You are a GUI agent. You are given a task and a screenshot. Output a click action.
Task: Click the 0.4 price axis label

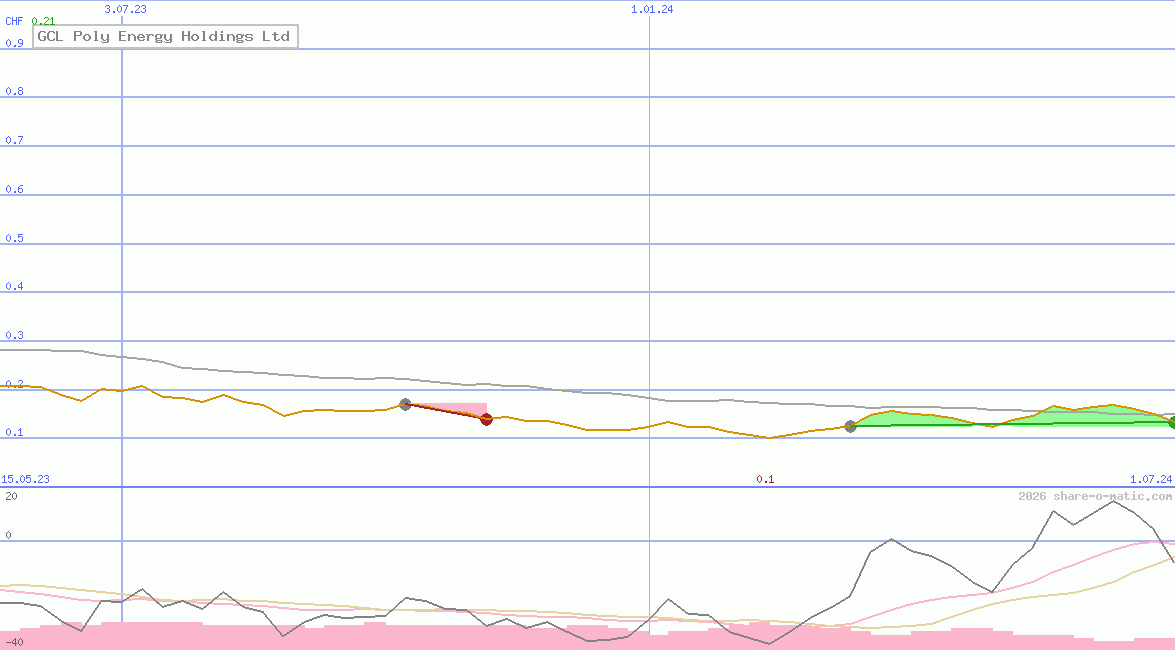pyautogui.click(x=14, y=286)
